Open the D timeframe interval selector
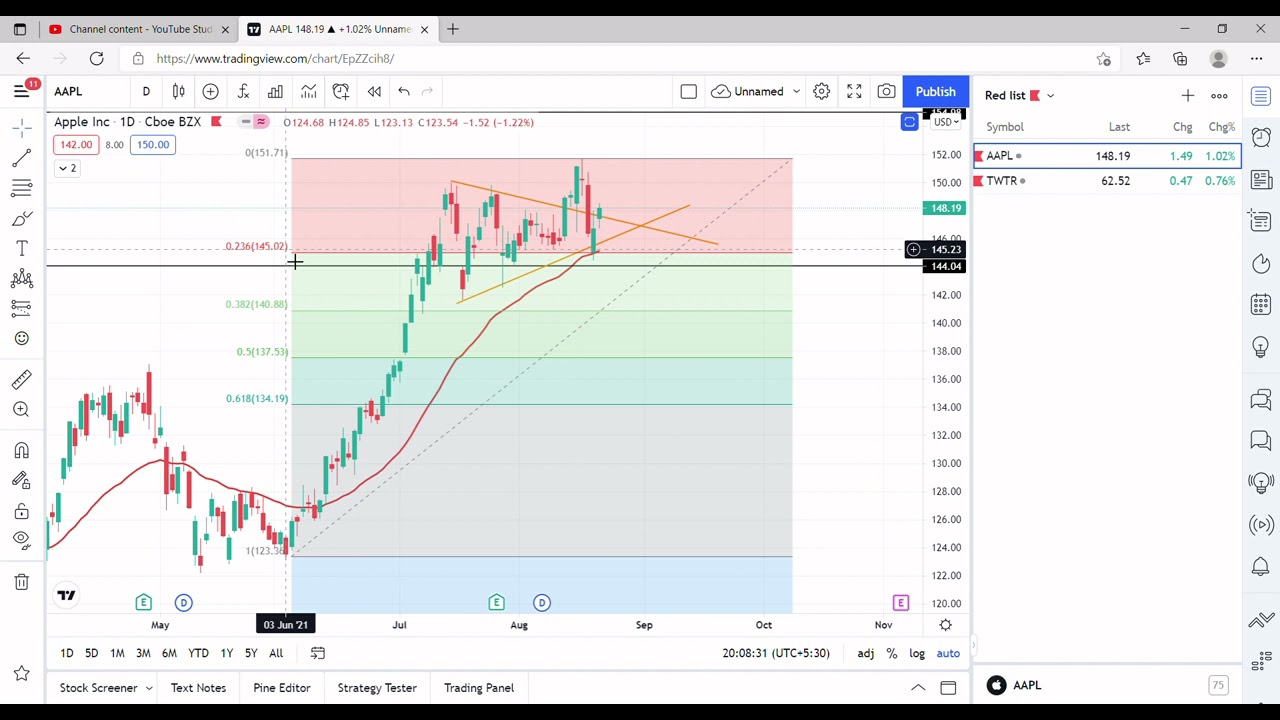 [146, 92]
